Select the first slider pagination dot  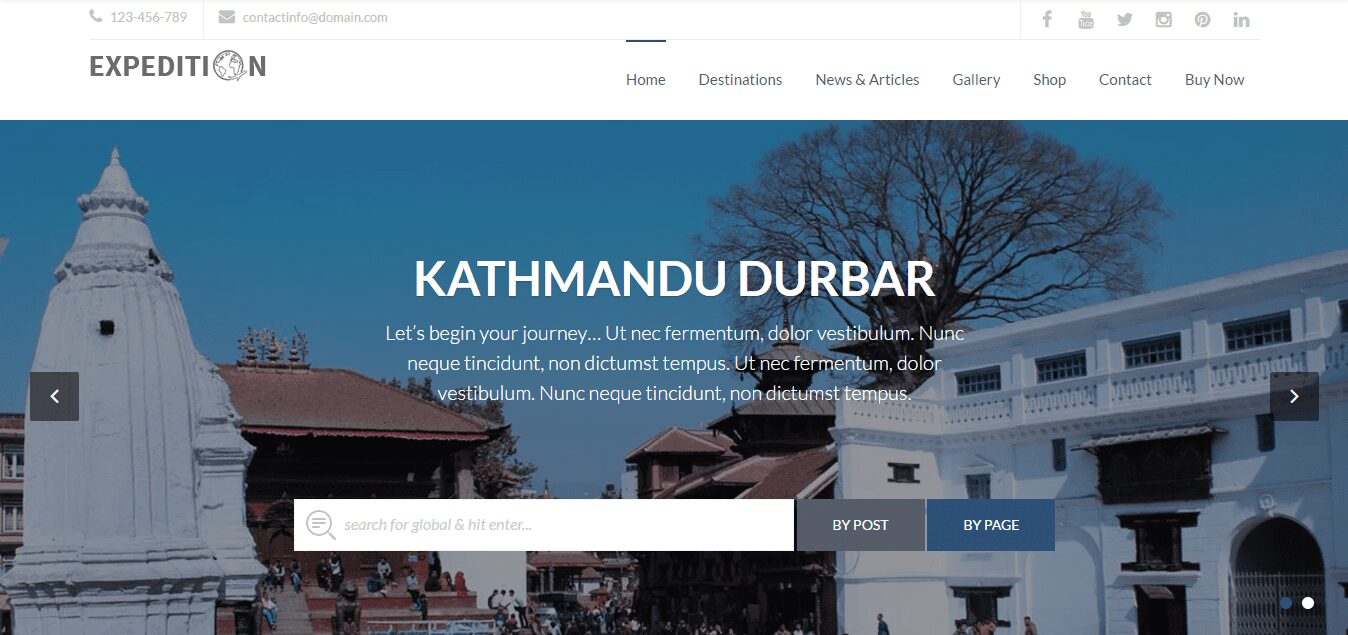[1286, 603]
